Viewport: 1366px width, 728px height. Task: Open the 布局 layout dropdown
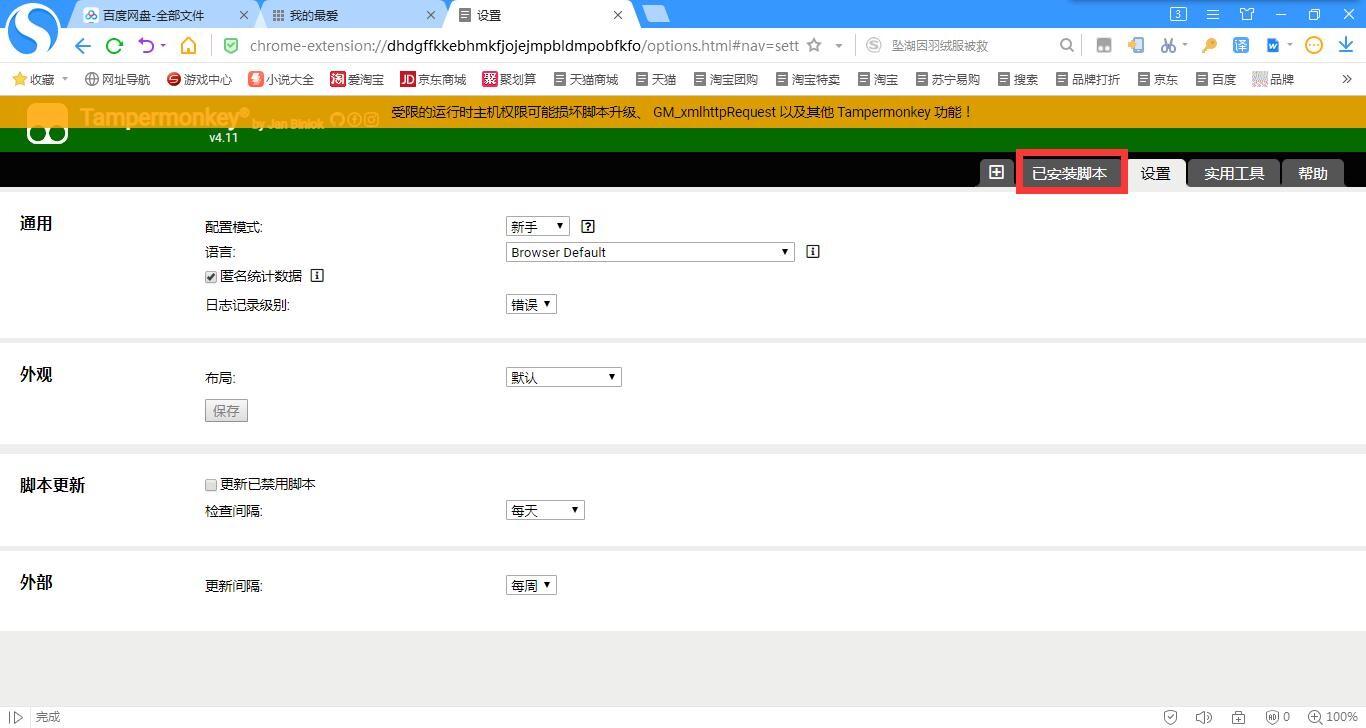click(x=563, y=377)
